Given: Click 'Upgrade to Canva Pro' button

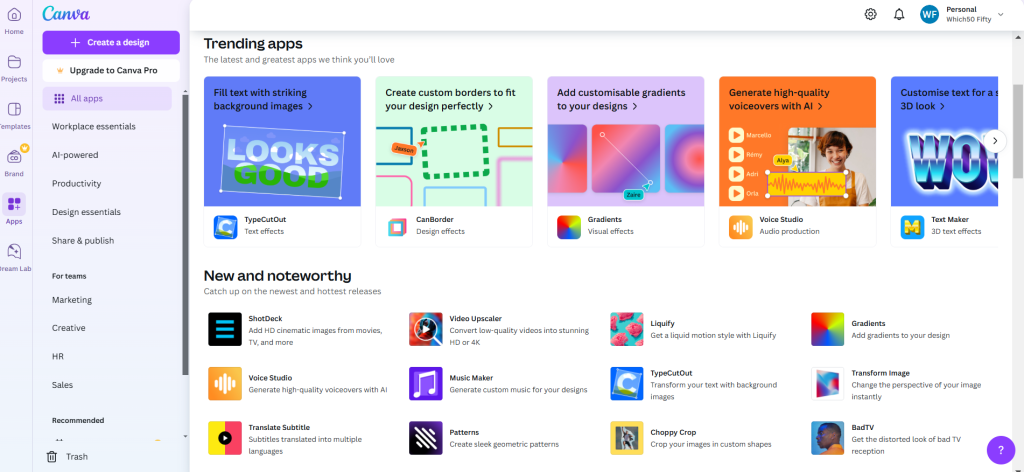Looking at the screenshot, I should pos(111,71).
